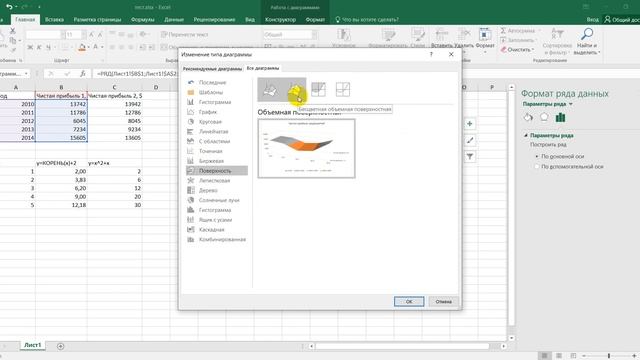Open Fill & Line icon in format pane

click(x=528, y=118)
